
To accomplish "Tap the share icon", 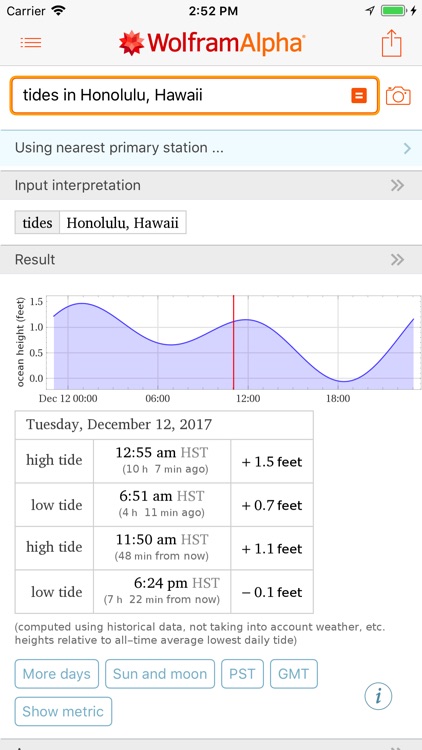I will (x=391, y=44).
